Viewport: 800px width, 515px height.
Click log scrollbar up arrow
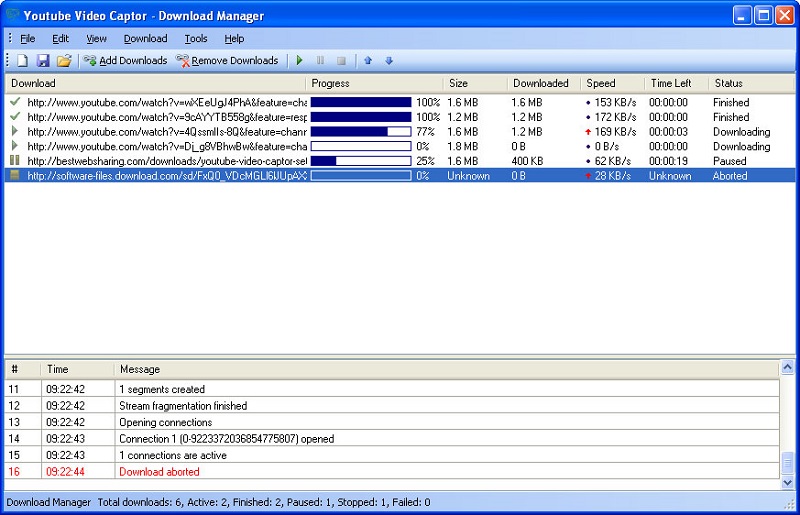click(787, 367)
